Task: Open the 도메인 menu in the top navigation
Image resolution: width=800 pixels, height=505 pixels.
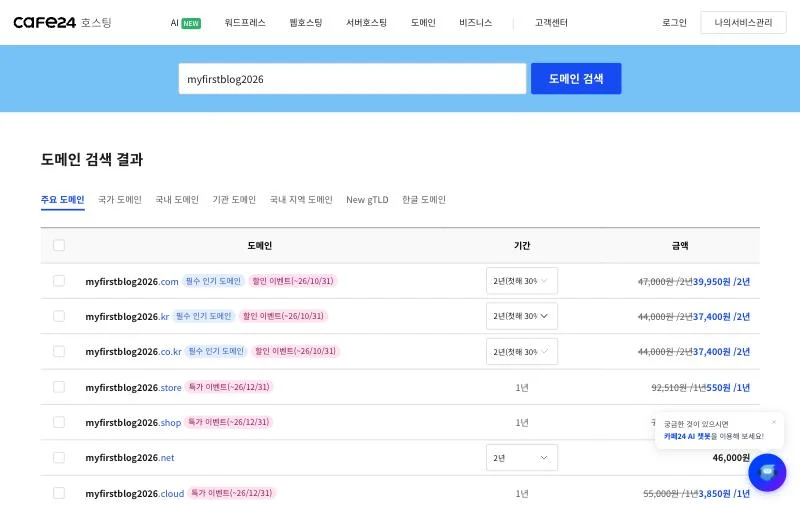Action: click(423, 22)
